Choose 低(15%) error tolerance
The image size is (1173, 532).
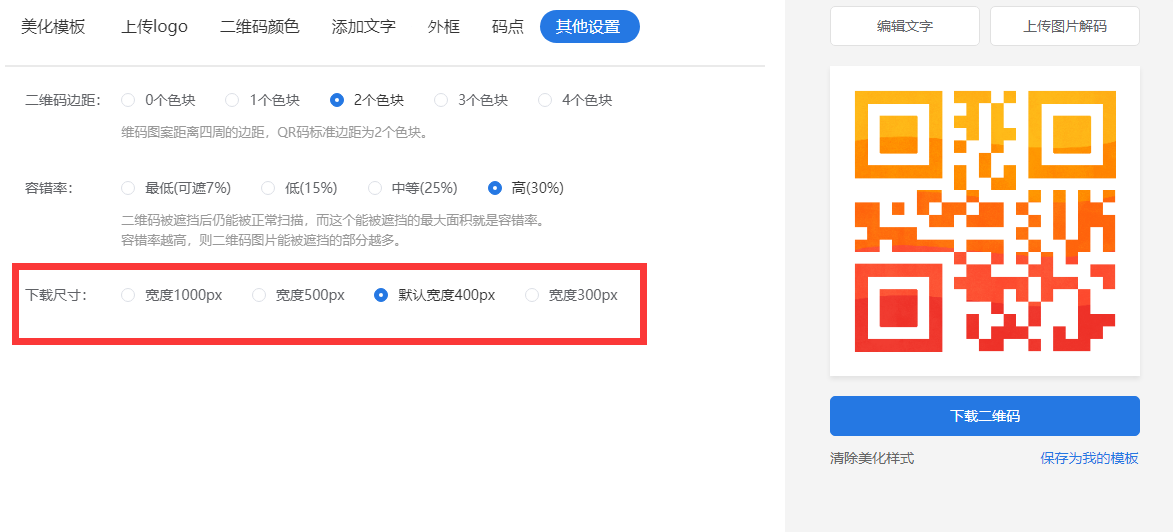click(299, 188)
